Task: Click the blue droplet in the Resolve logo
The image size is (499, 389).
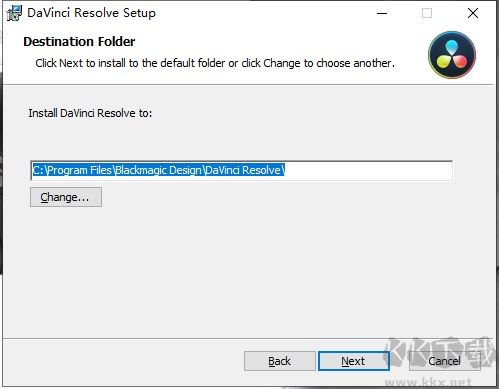Action: (x=452, y=47)
